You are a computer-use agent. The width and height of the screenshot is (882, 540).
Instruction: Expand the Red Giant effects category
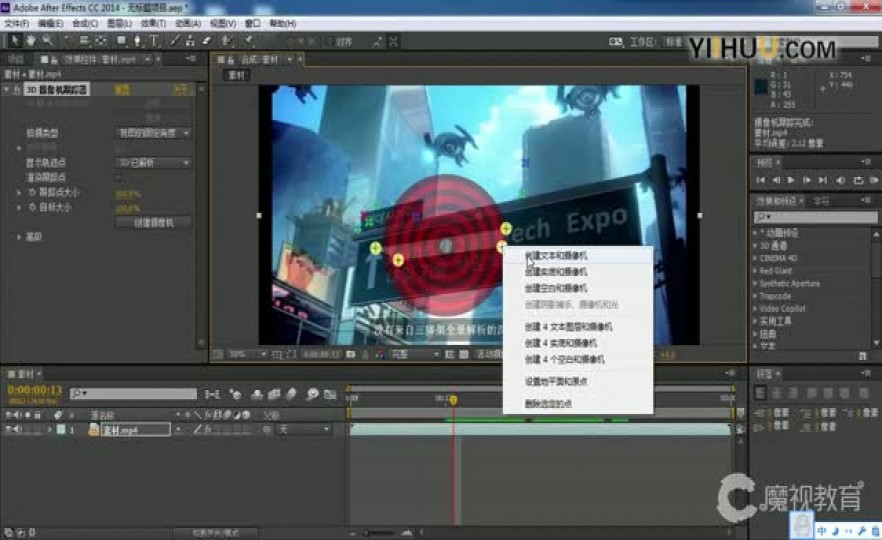pyautogui.click(x=755, y=271)
